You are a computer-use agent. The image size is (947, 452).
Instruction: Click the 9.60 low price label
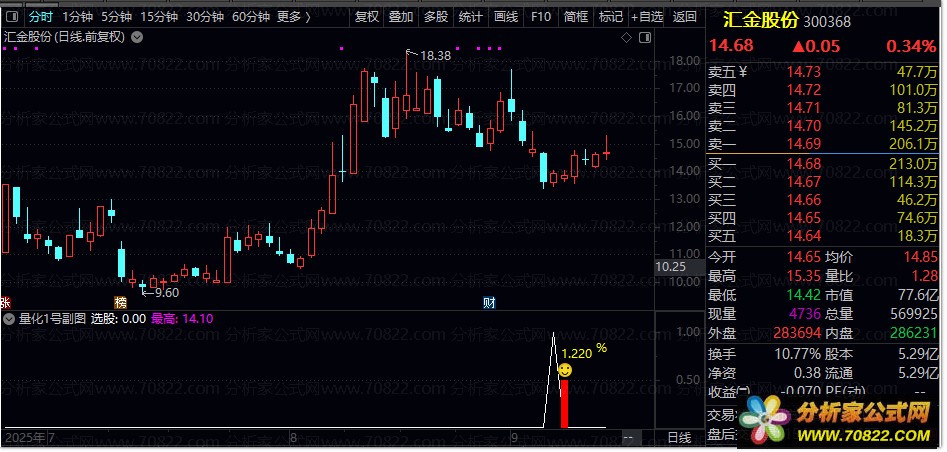pos(167,292)
